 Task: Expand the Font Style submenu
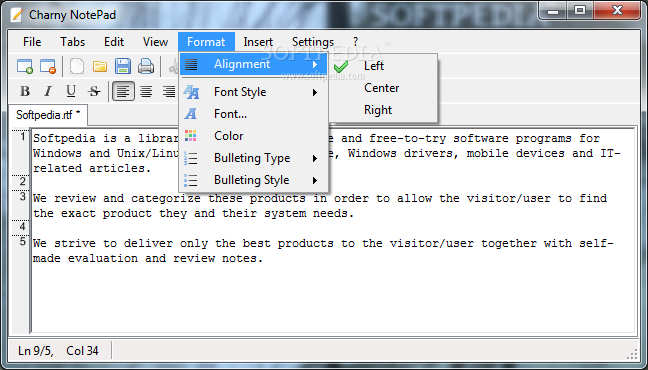[254, 92]
